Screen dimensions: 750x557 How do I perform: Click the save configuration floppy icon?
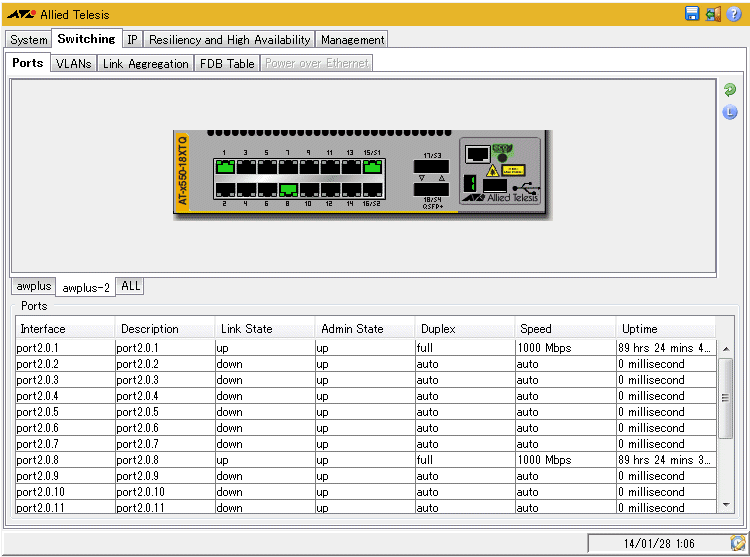pyautogui.click(x=692, y=14)
